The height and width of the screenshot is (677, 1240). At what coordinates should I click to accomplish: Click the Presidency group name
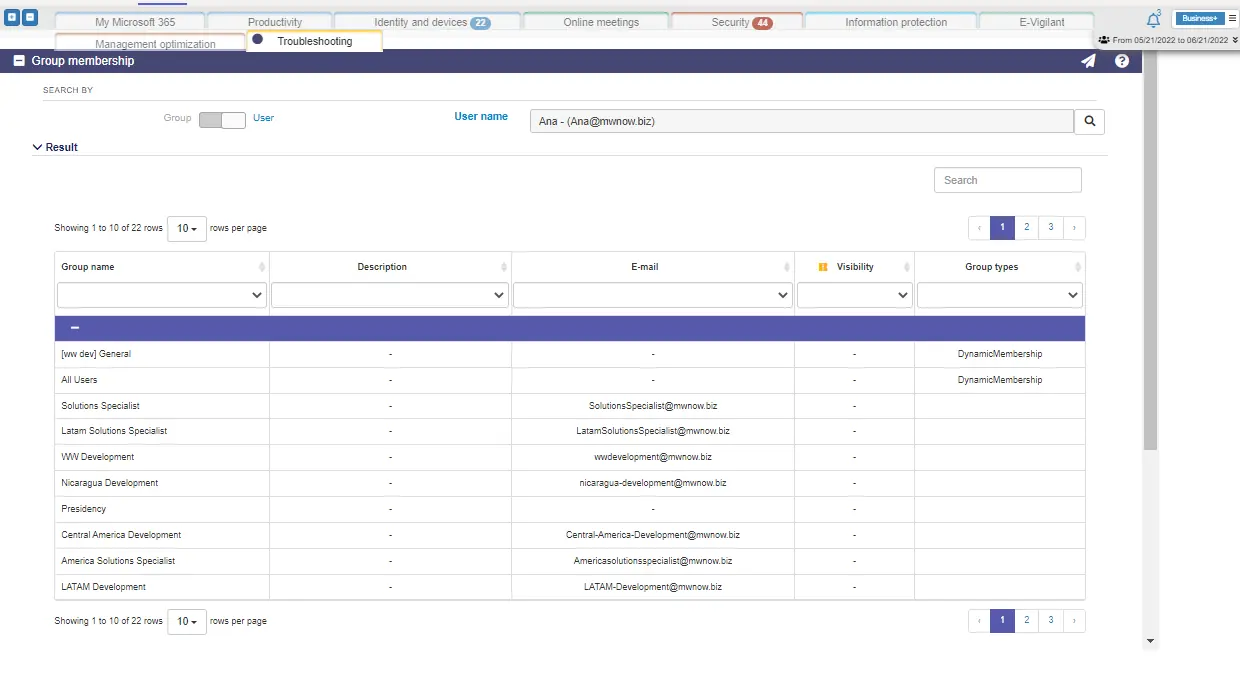[84, 509]
